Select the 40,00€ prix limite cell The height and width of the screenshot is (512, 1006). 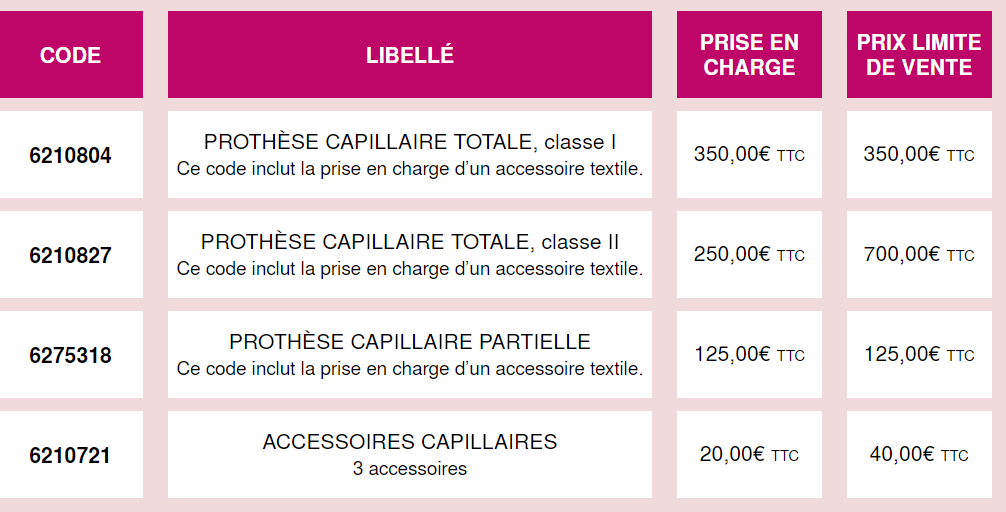point(919,455)
